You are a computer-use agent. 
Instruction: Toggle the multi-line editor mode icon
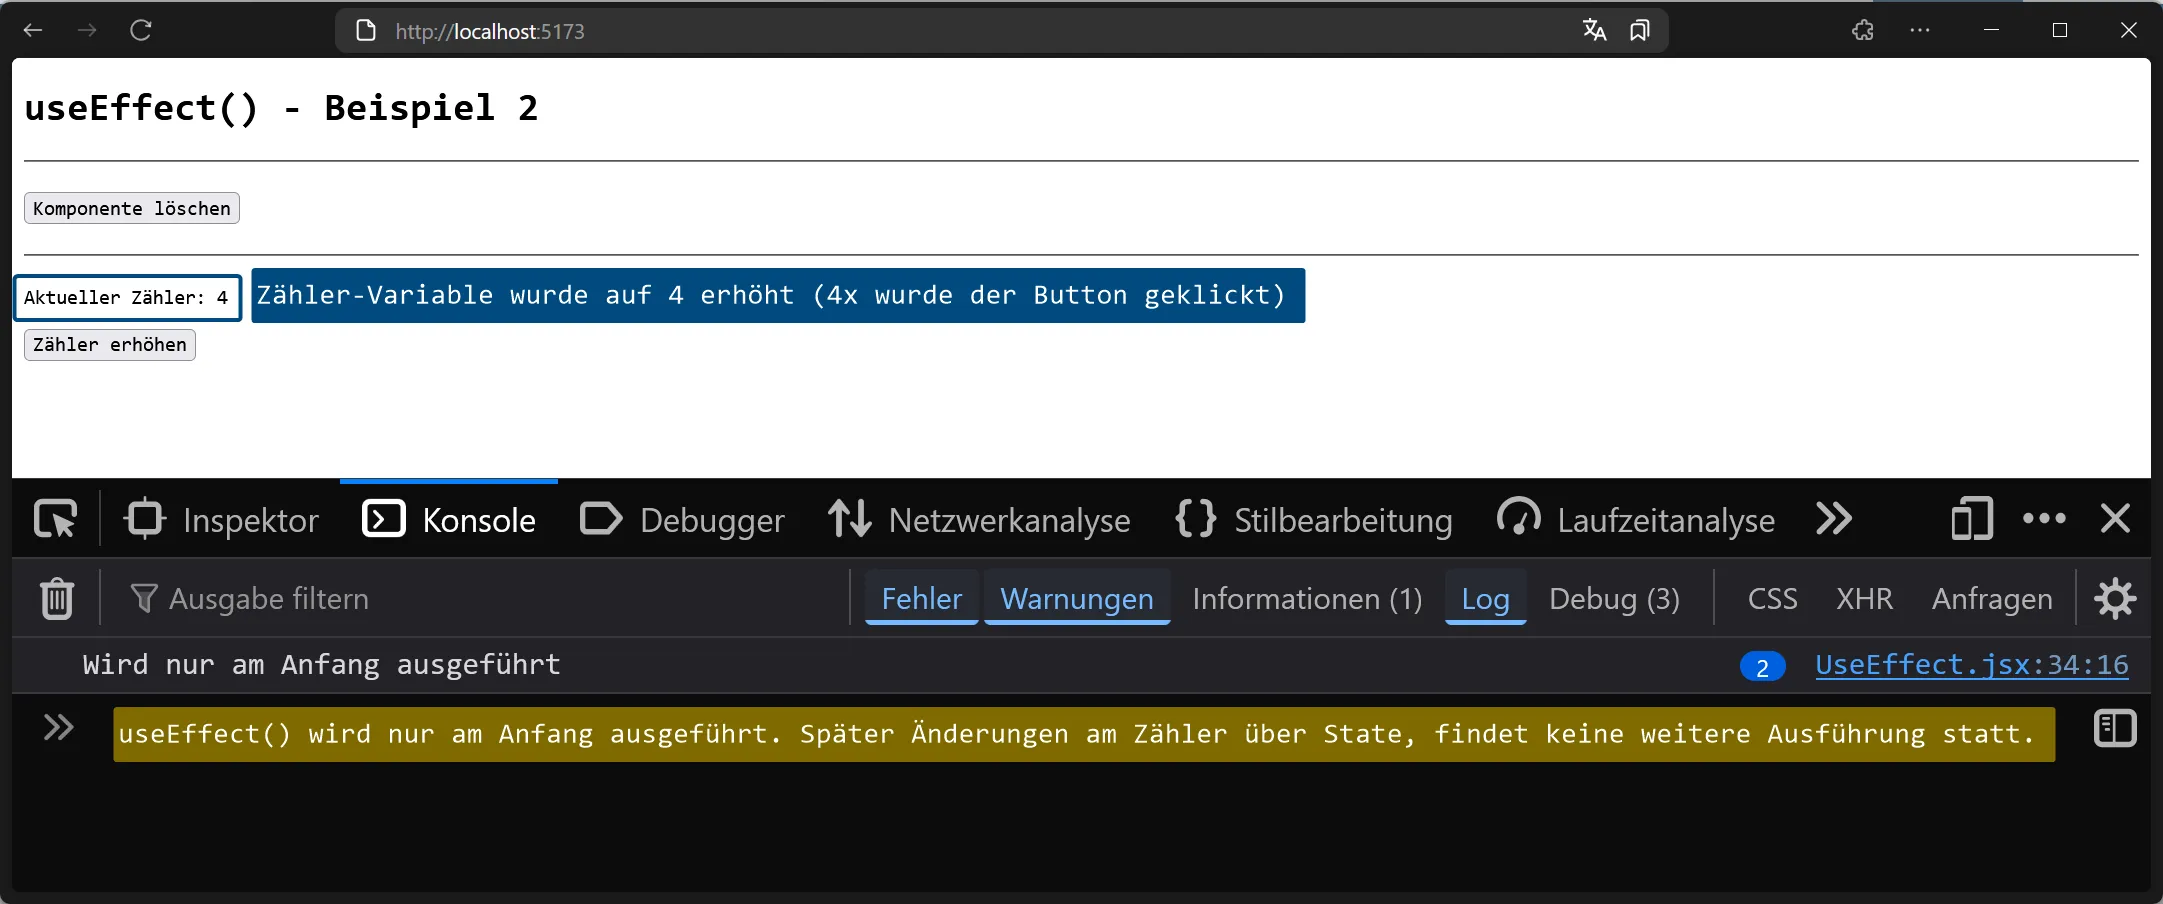click(2115, 728)
